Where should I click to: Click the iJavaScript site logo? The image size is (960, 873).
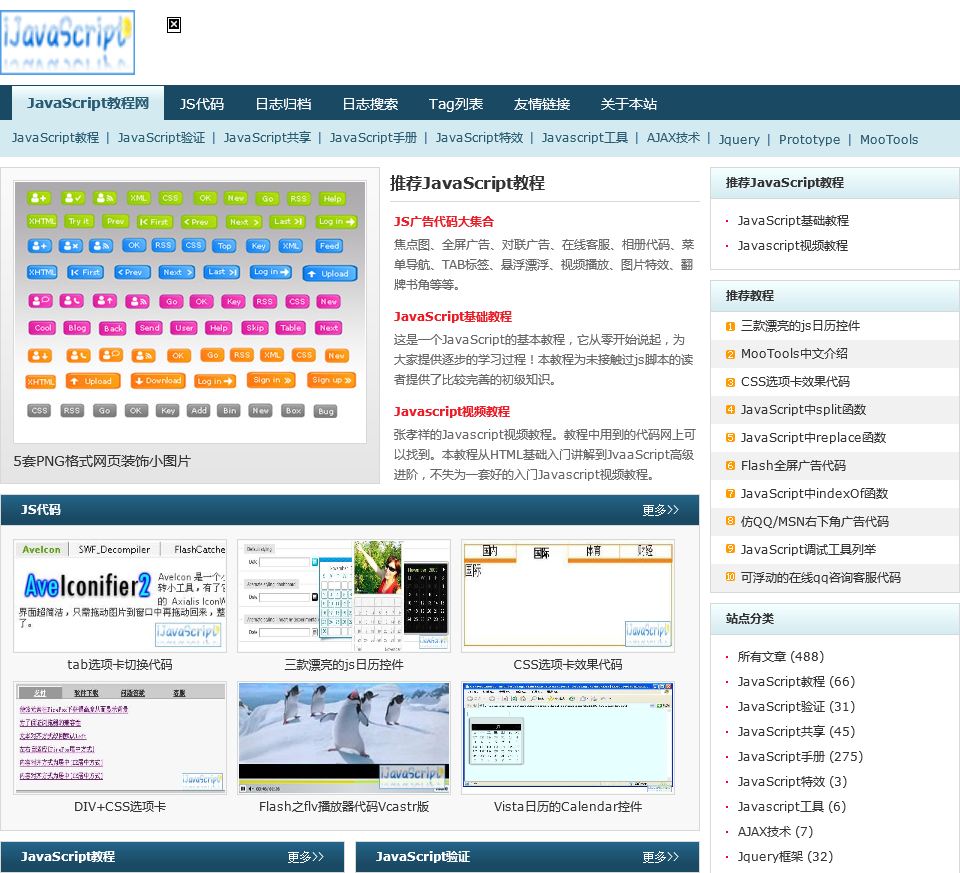pyautogui.click(x=67, y=42)
